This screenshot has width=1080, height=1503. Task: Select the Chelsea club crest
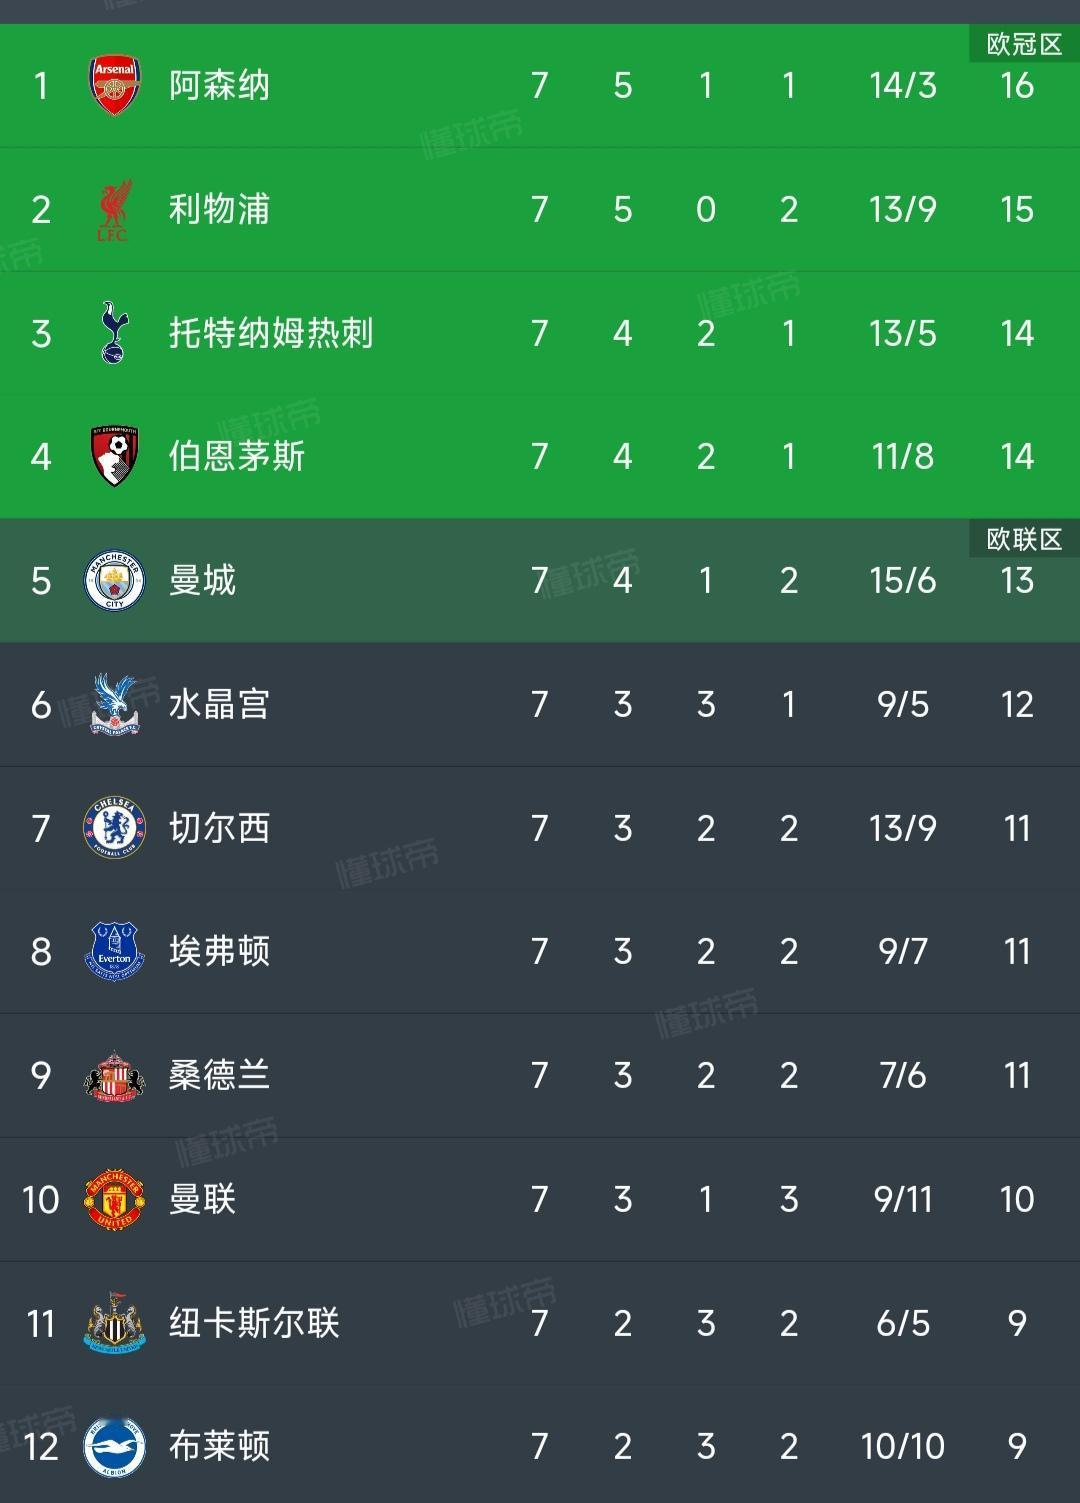[x=114, y=828]
